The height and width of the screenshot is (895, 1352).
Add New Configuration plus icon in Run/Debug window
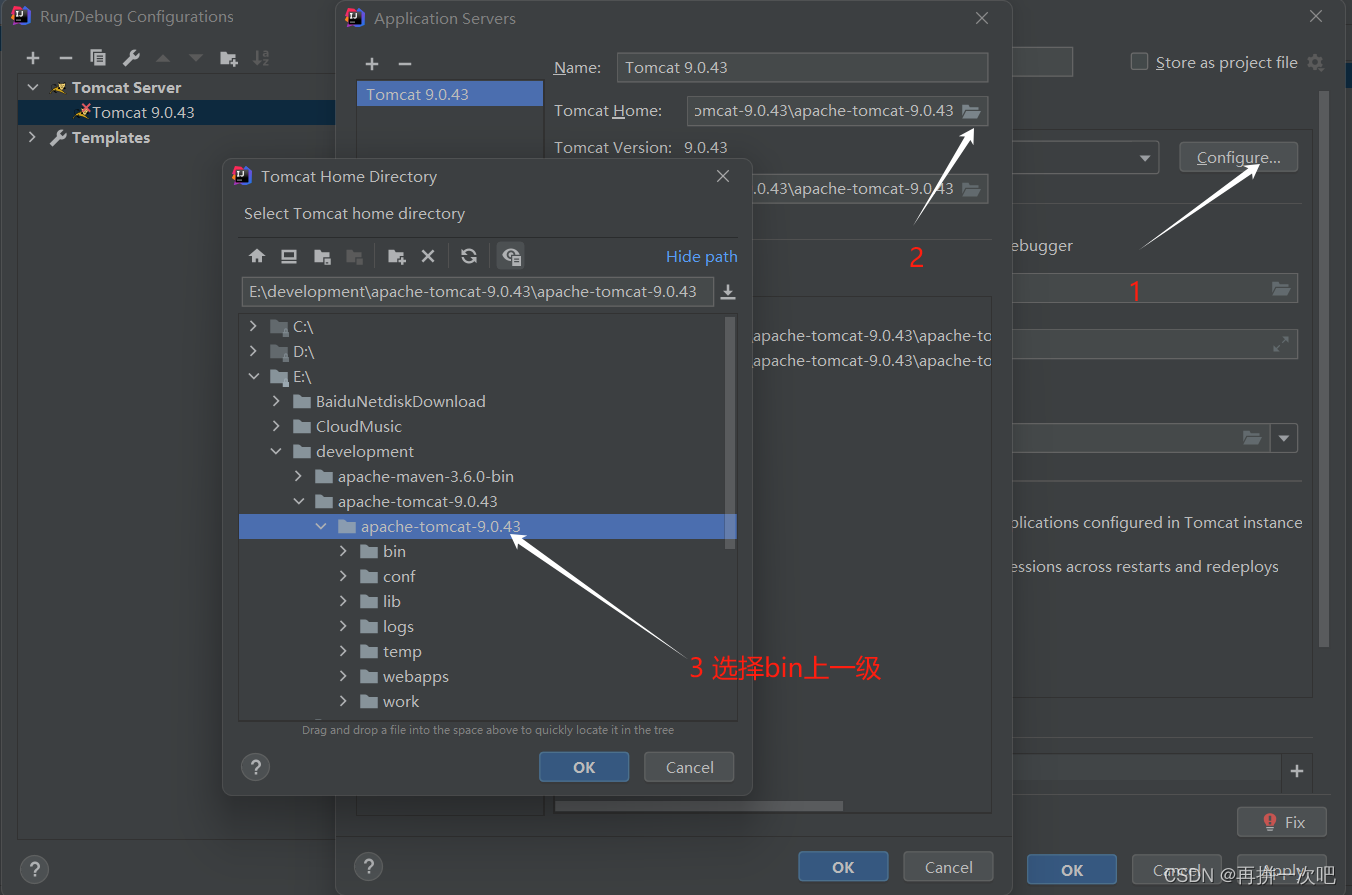pos(33,58)
